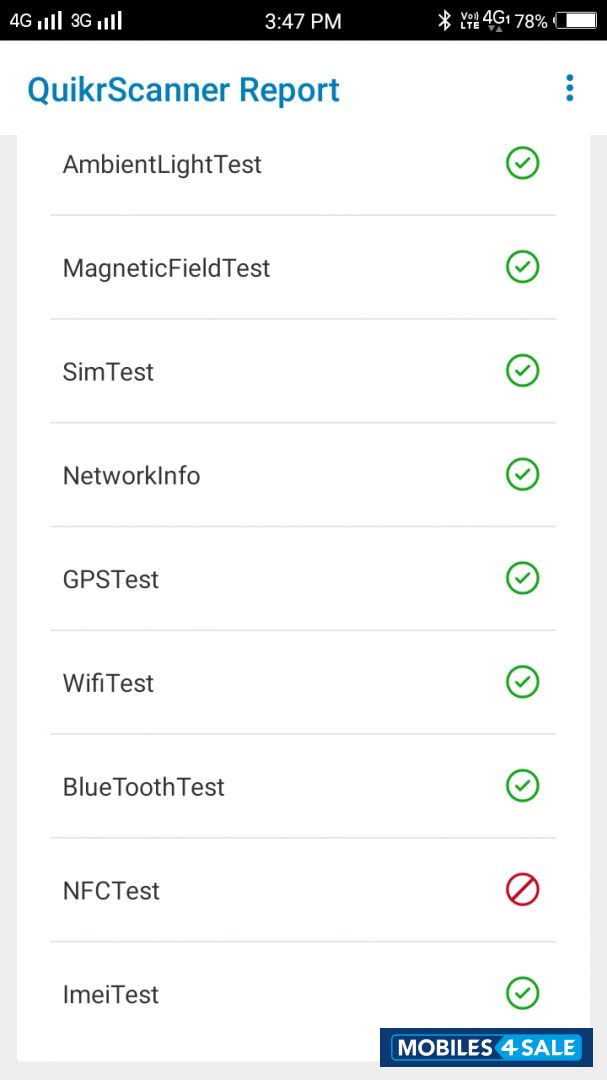
Task: Tap the NetworkInfo passed status icon
Action: point(522,474)
